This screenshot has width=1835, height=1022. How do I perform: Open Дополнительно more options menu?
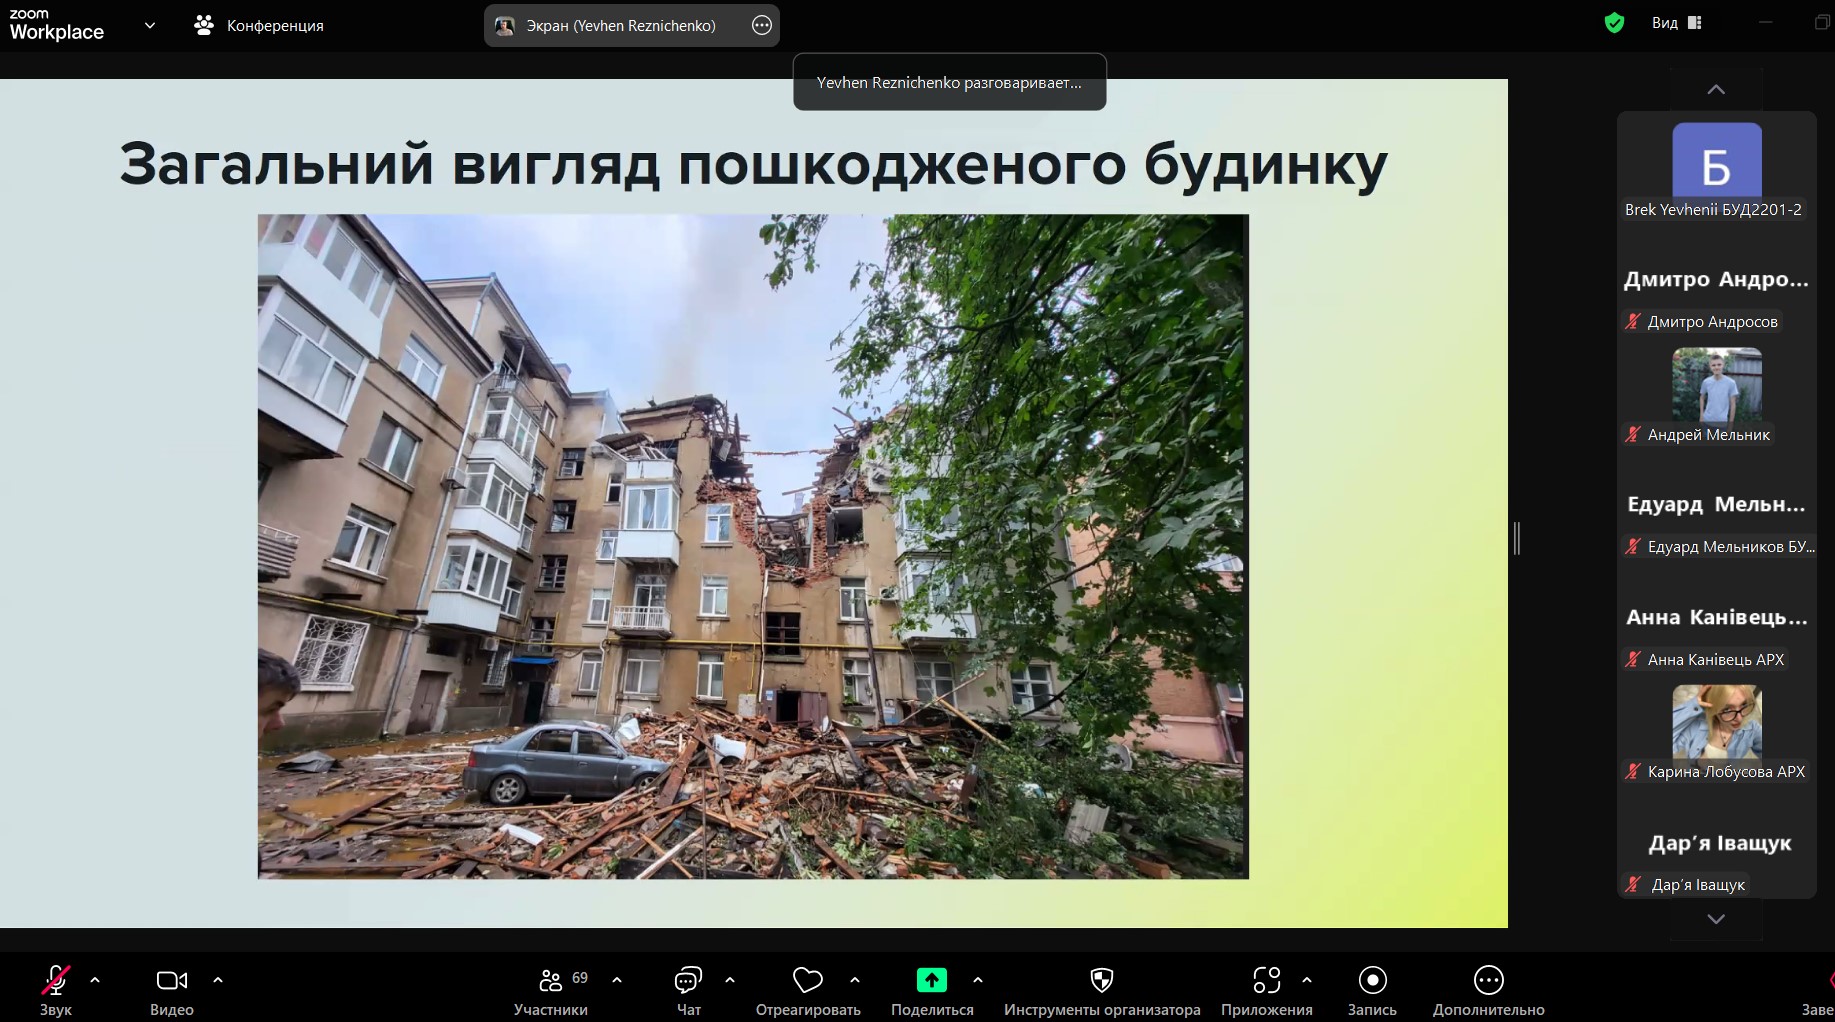(x=1489, y=991)
